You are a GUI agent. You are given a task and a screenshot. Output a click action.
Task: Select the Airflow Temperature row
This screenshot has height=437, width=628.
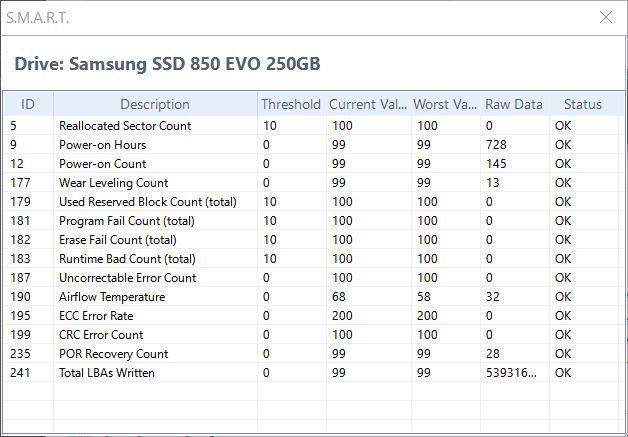tap(312, 297)
